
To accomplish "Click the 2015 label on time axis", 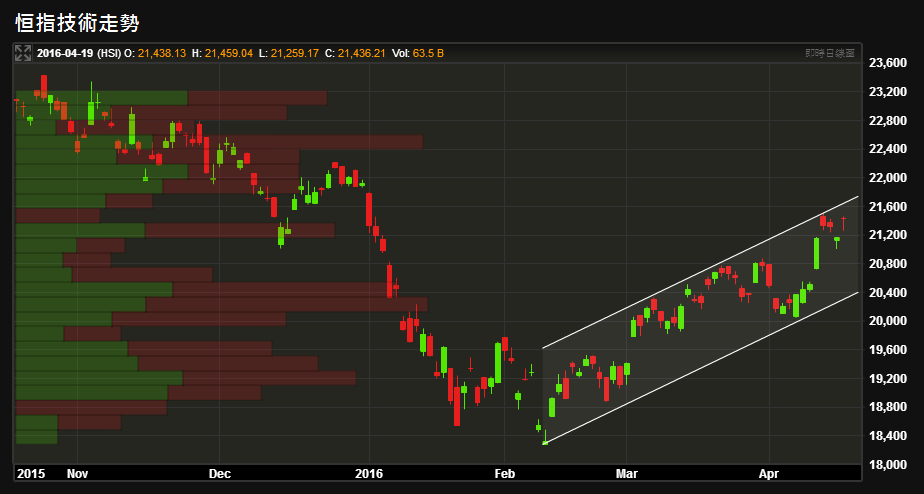I will click(31, 474).
